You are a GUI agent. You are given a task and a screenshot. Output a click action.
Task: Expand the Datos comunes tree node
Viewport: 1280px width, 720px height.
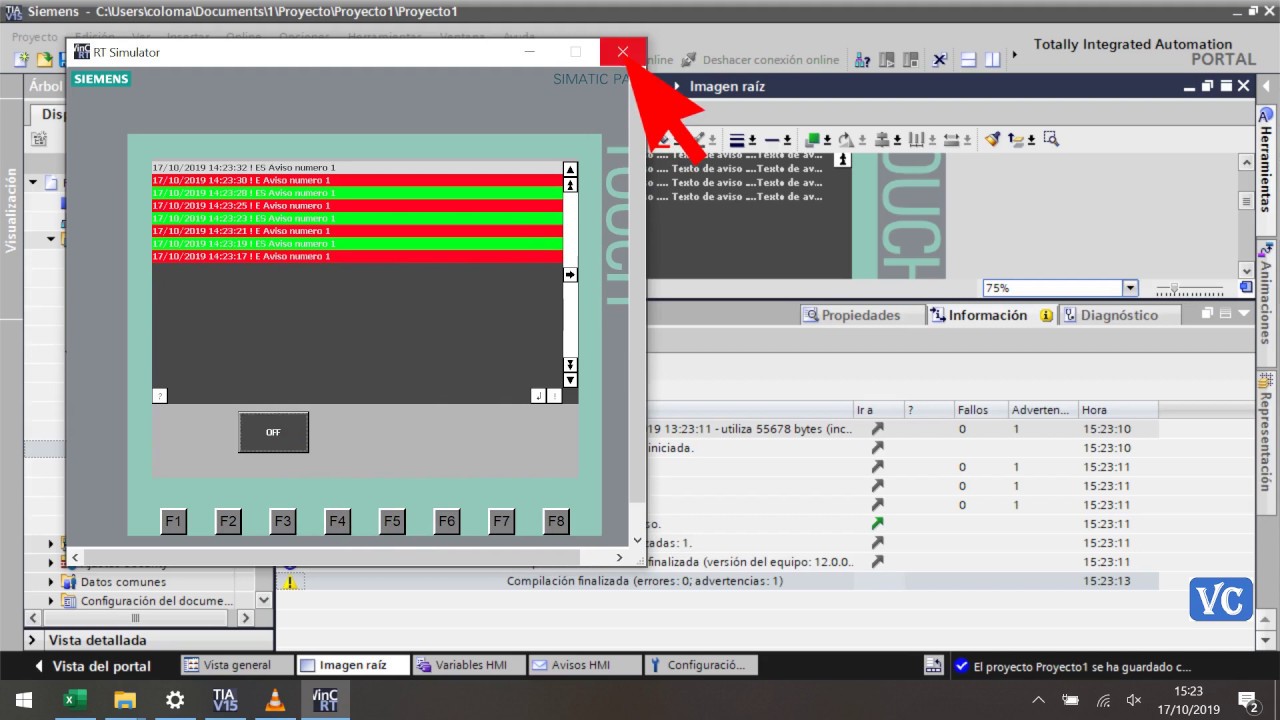(52, 581)
